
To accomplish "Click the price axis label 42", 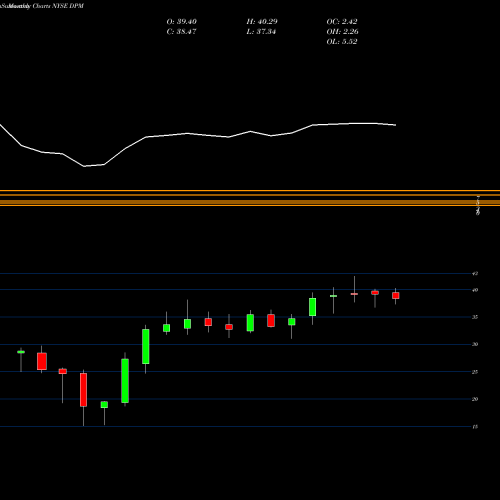I will tap(475, 274).
